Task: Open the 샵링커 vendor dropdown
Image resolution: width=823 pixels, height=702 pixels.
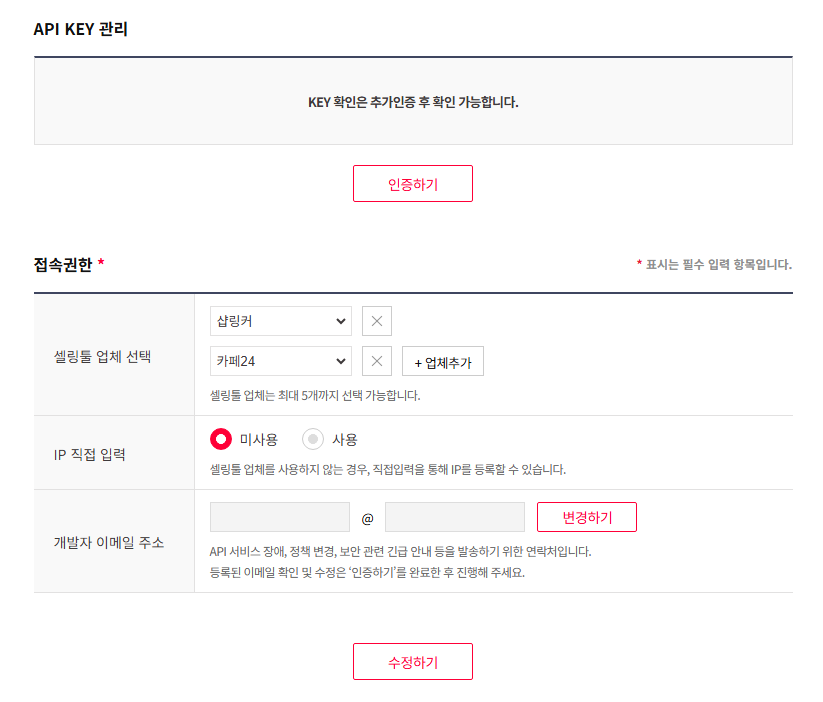Action: pyautogui.click(x=280, y=321)
